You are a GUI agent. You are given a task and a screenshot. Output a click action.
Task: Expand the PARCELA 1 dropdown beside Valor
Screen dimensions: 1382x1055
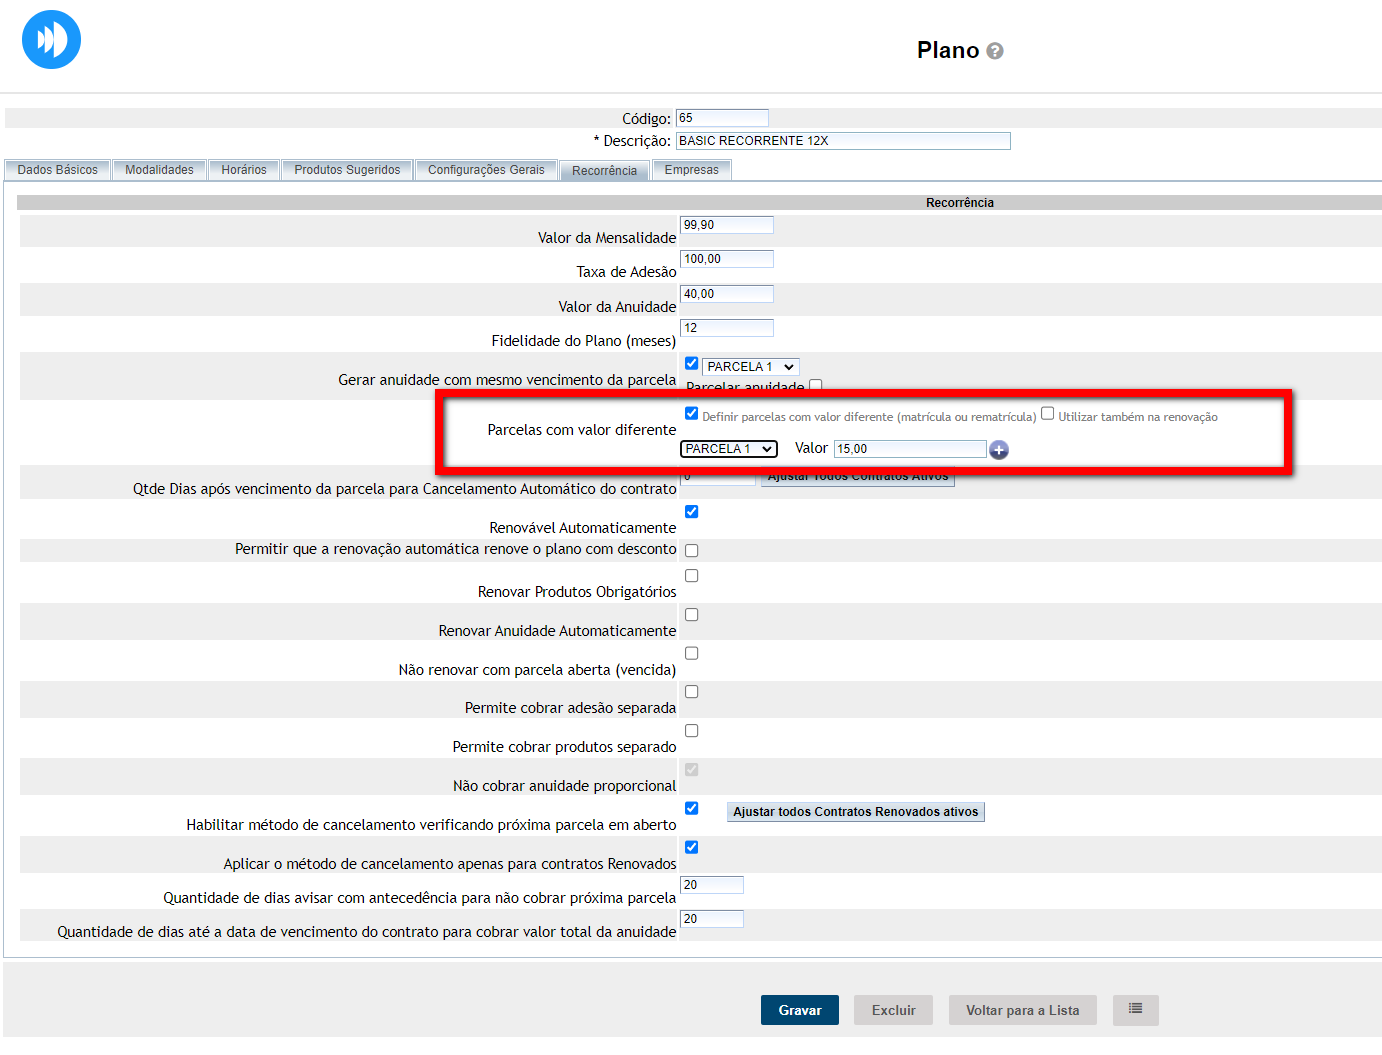[728, 449]
